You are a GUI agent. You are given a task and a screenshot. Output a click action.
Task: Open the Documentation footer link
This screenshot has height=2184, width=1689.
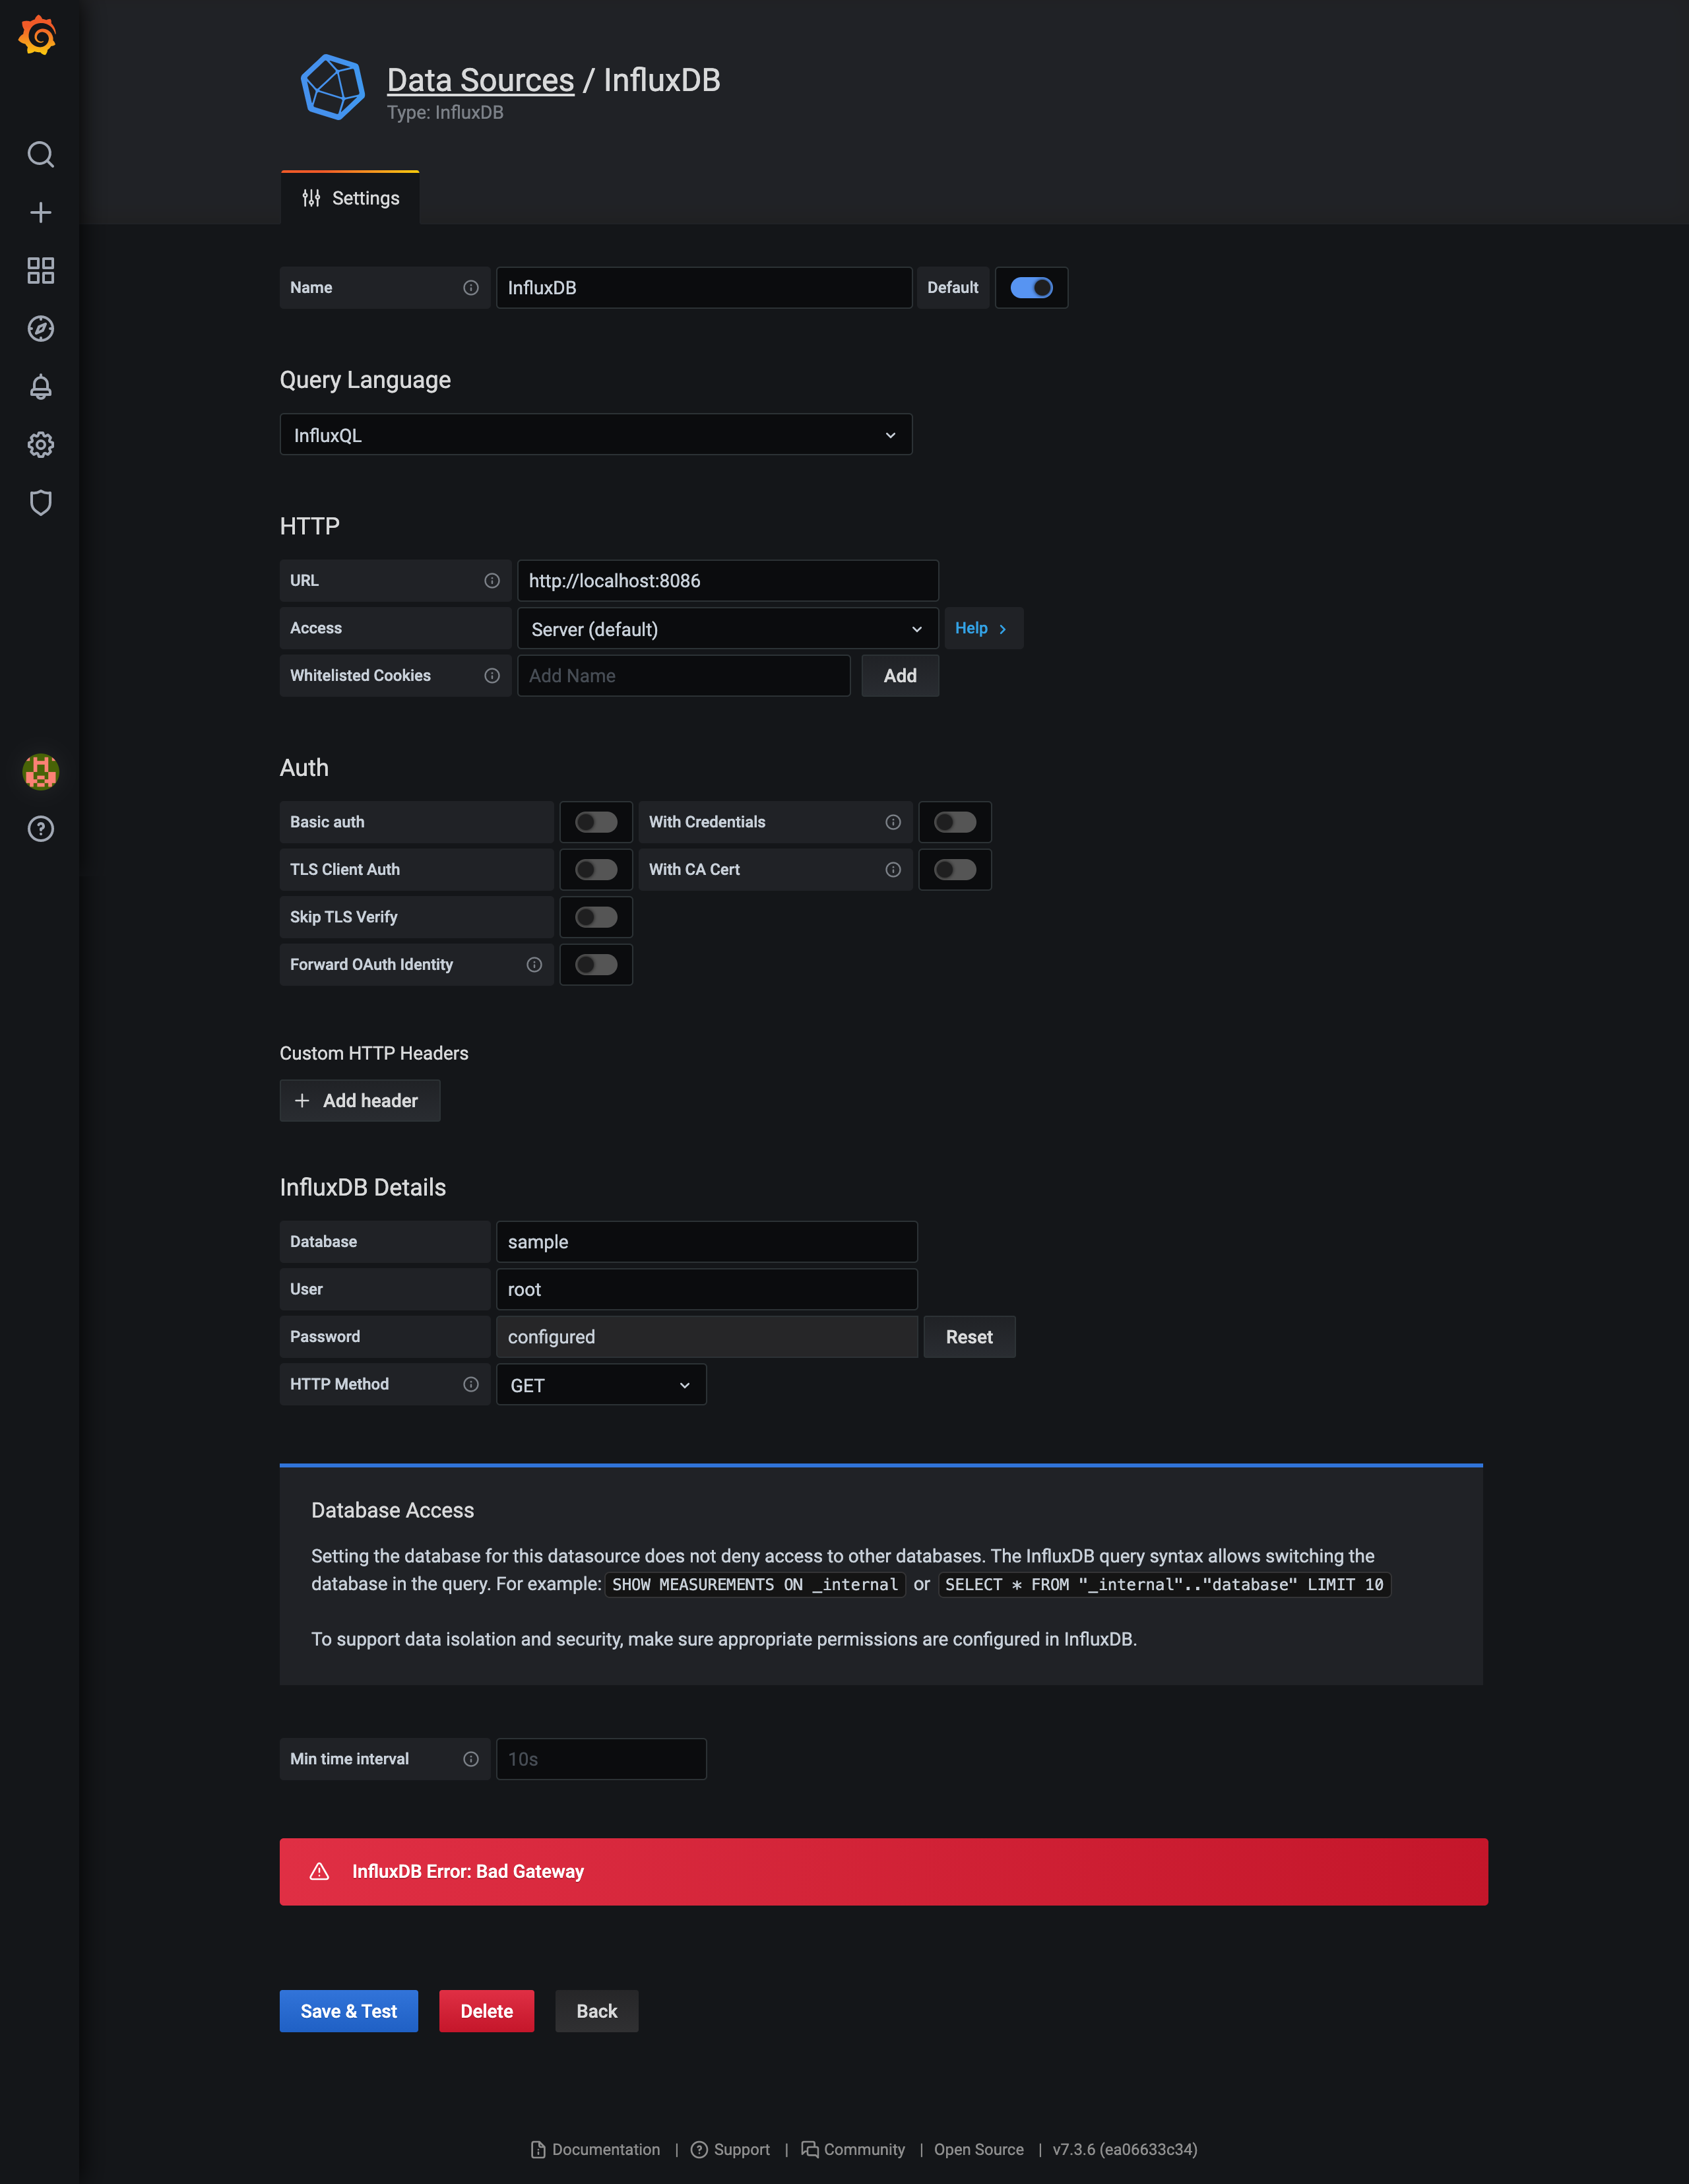595,2149
